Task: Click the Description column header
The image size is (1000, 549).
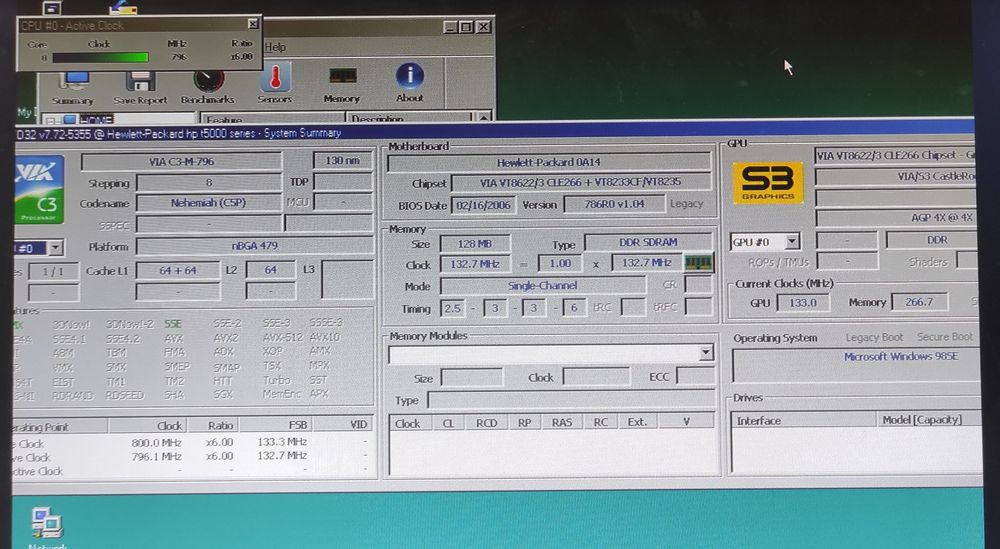Action: point(409,119)
